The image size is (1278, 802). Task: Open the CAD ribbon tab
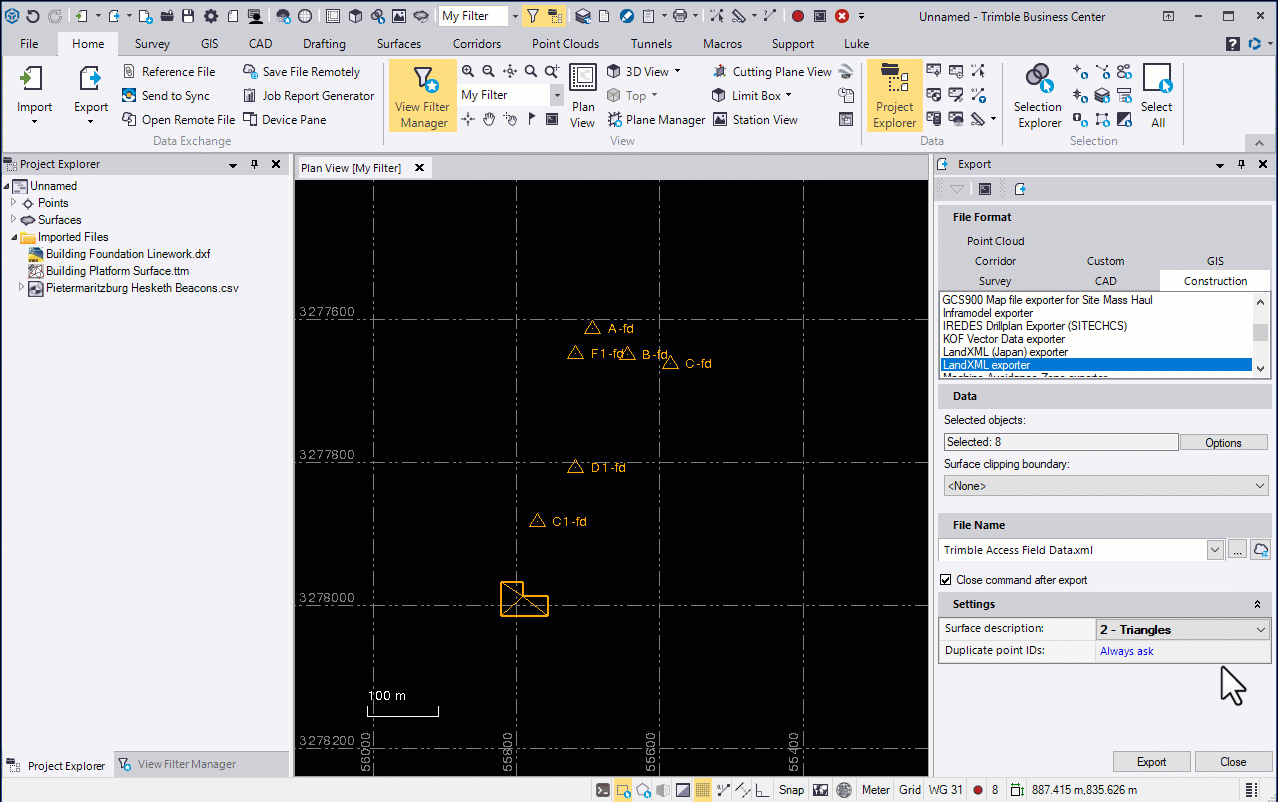(260, 44)
